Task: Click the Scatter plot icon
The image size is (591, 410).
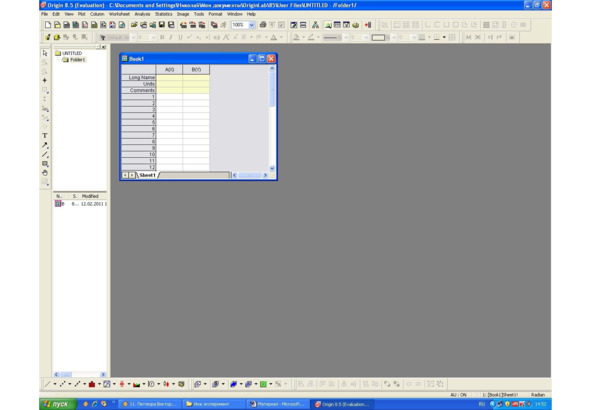Action: click(62, 384)
